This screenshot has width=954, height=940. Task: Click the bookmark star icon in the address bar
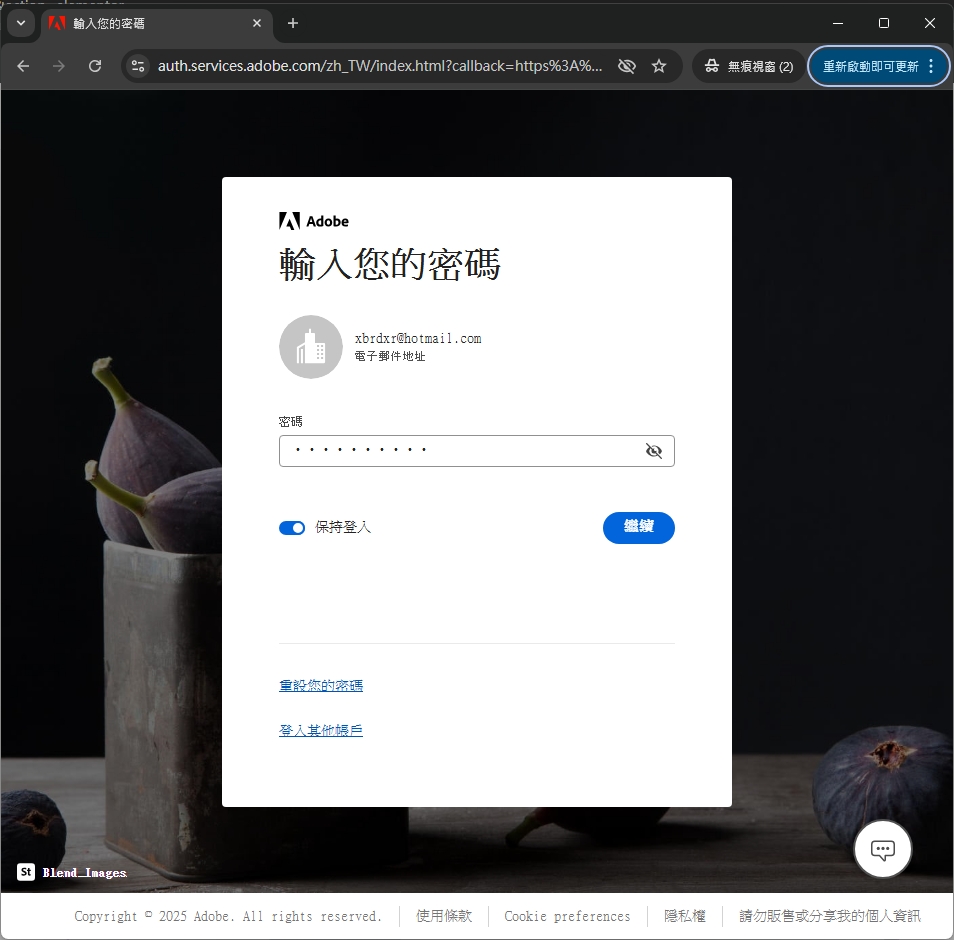tap(659, 66)
